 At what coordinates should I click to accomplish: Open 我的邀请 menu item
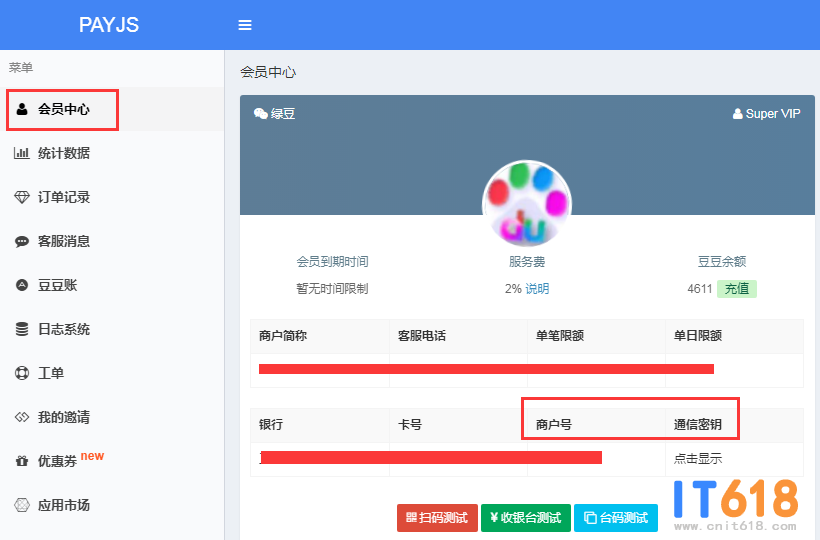[63, 417]
